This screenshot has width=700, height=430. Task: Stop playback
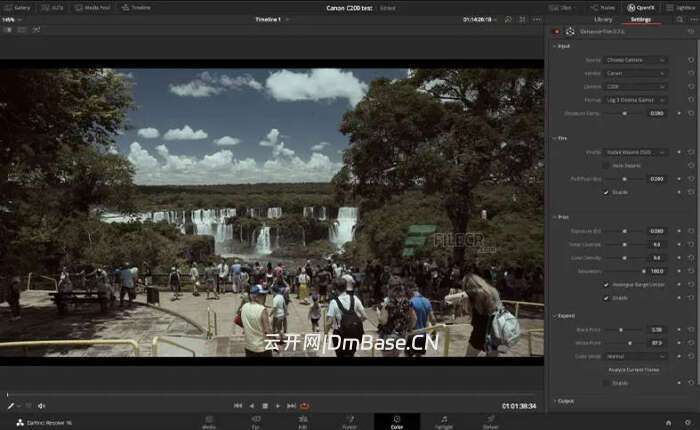point(265,406)
